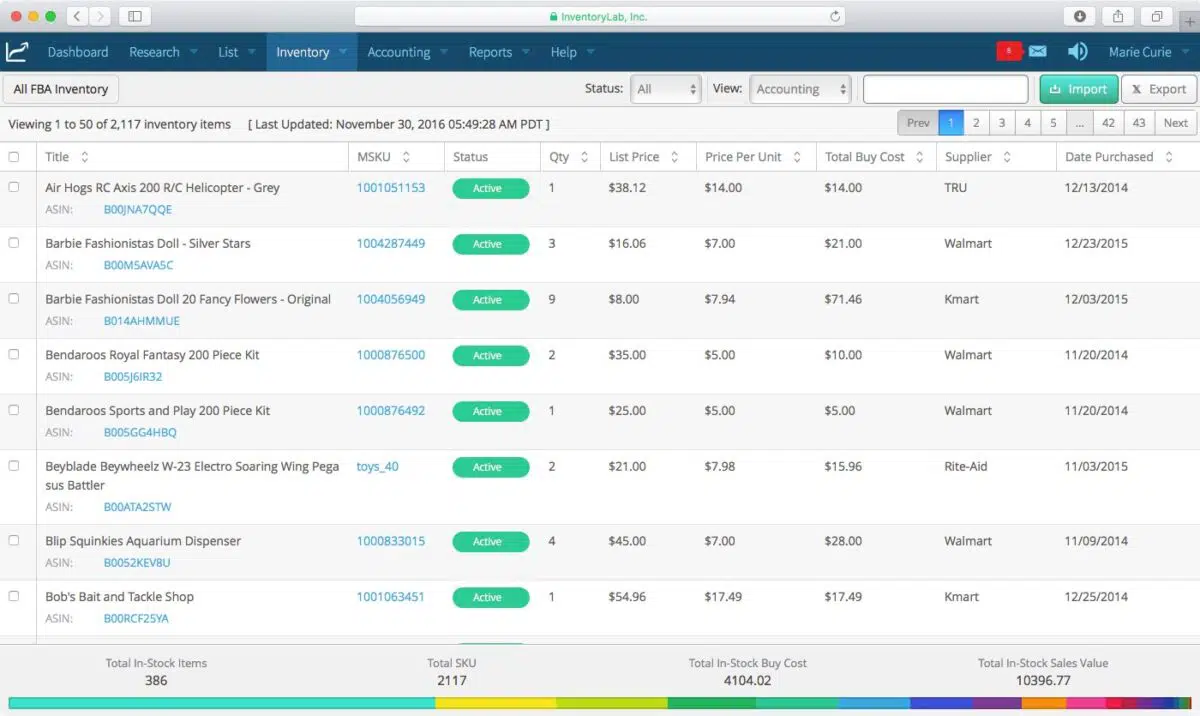Open the Safari share icon

point(1117,16)
